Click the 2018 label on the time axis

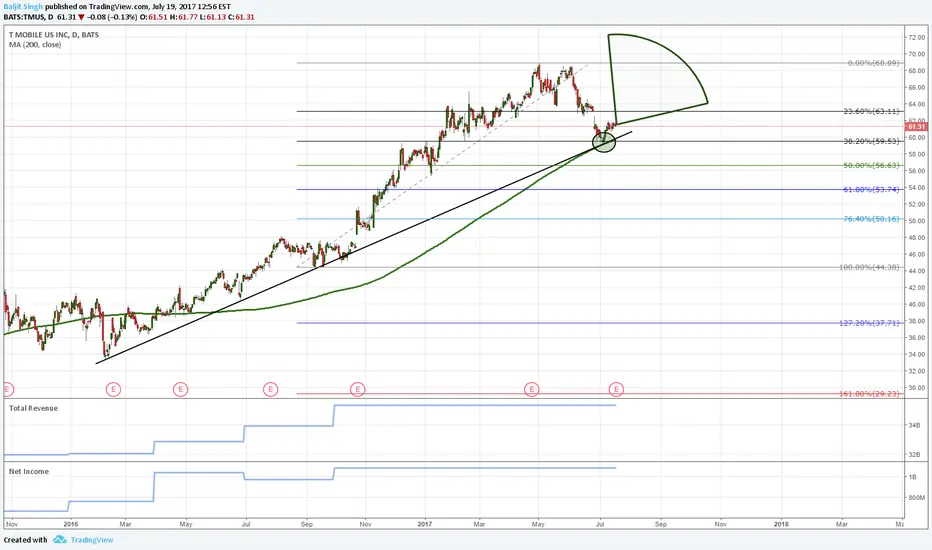tap(781, 524)
